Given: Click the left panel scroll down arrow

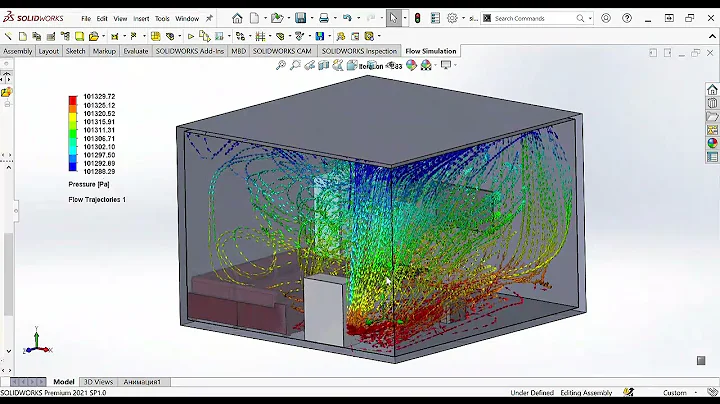Looking at the screenshot, I should point(8,351).
